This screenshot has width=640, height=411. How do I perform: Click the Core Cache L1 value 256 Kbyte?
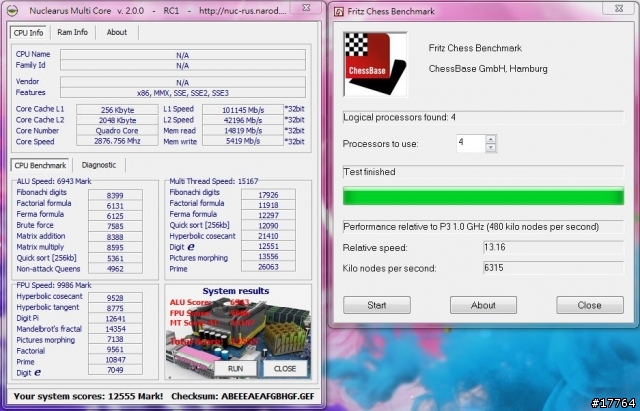click(x=117, y=110)
